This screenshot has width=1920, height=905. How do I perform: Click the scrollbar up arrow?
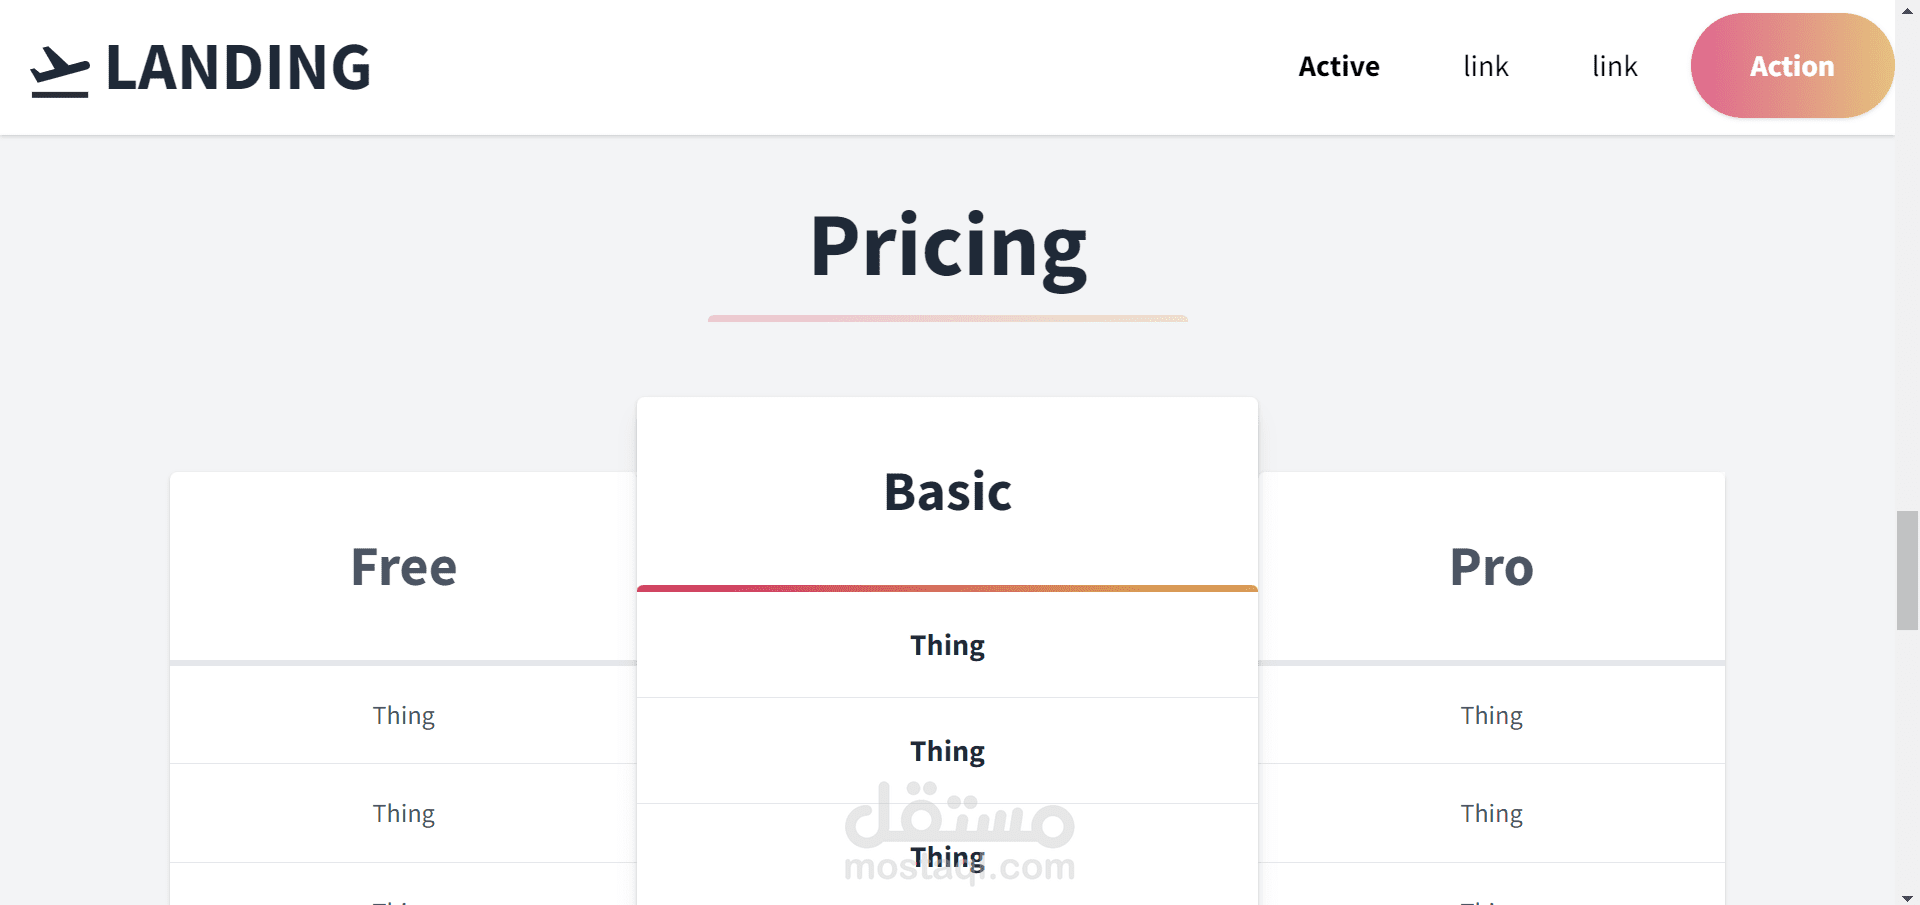tap(1907, 9)
